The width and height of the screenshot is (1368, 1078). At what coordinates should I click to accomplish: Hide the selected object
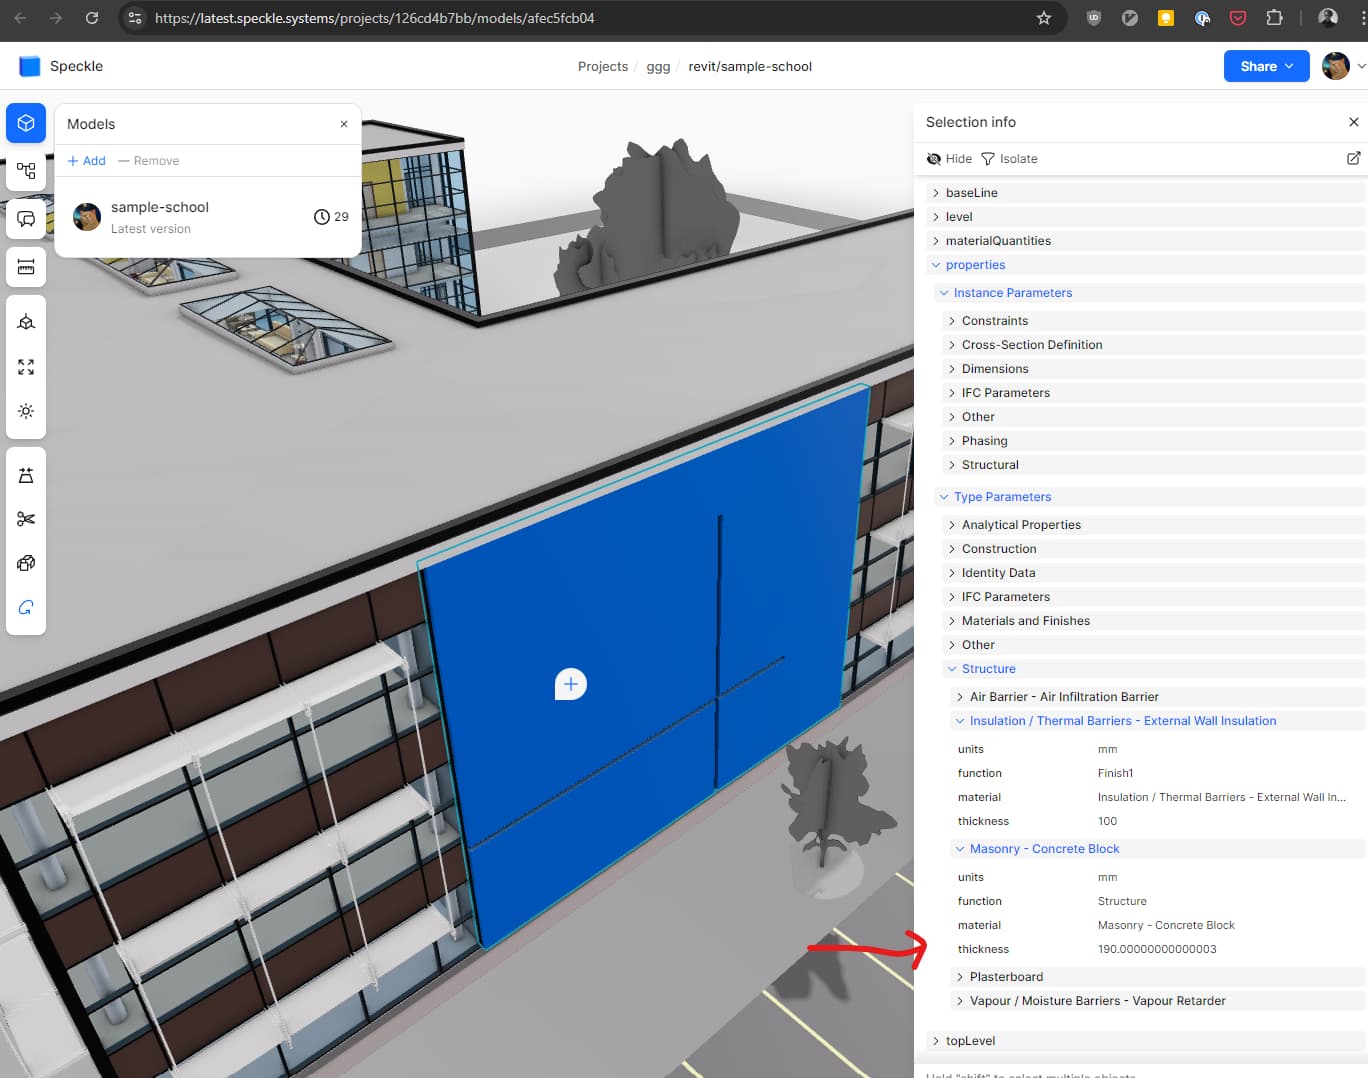point(949,159)
